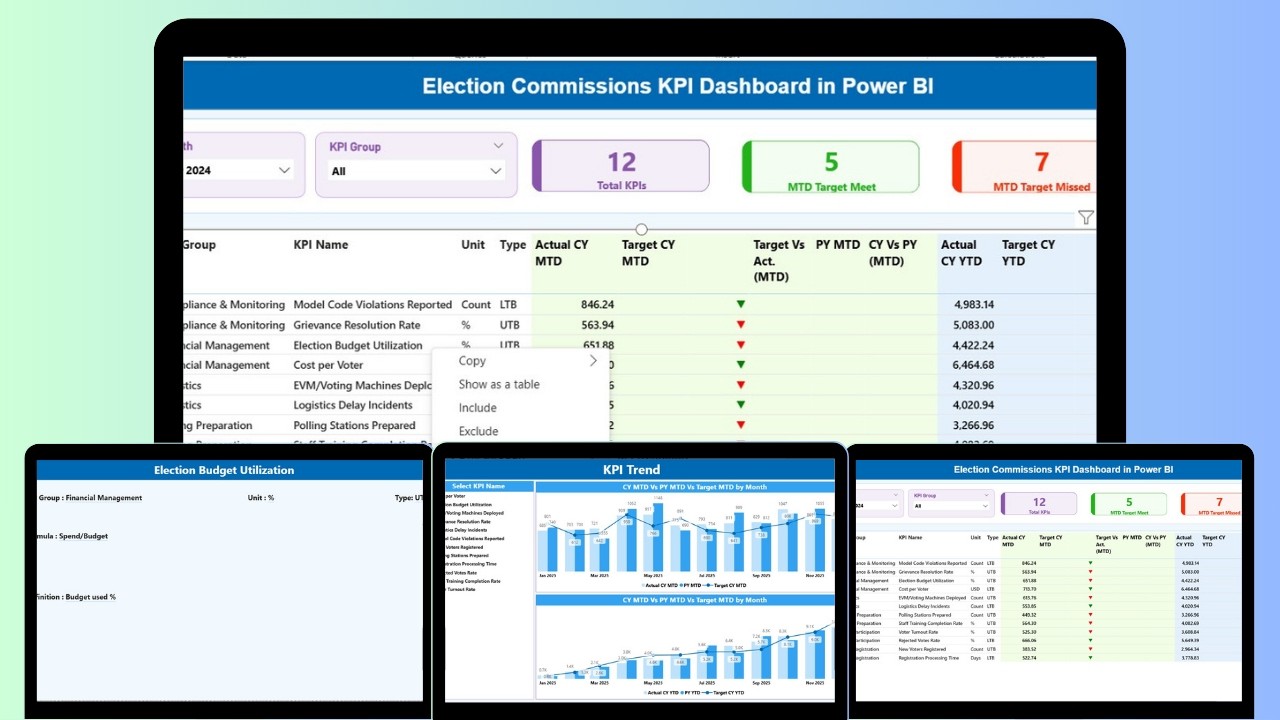
Task: Click red arrow in EVM/Voting Machines row
Action: click(x=741, y=385)
